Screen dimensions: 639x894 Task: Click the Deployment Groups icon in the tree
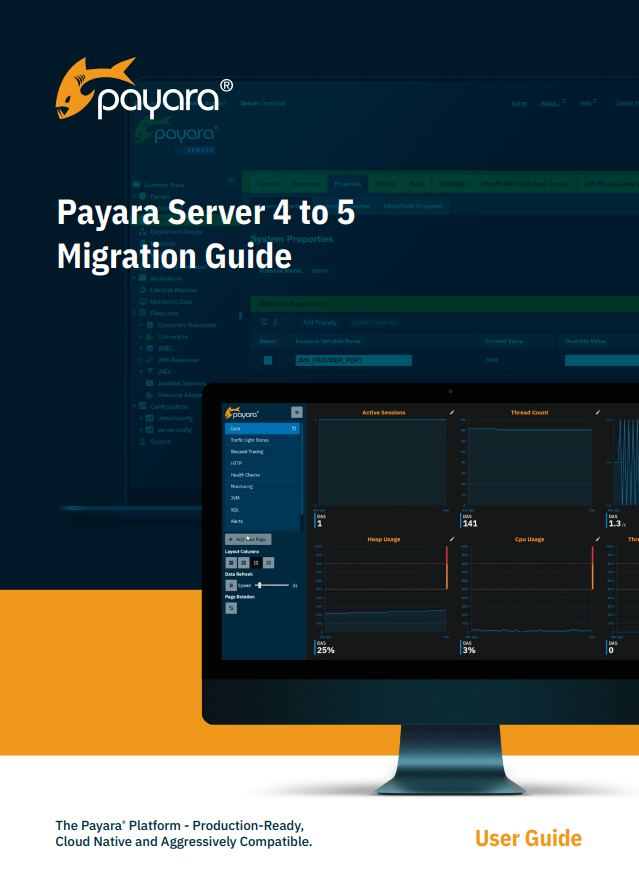click(x=143, y=231)
